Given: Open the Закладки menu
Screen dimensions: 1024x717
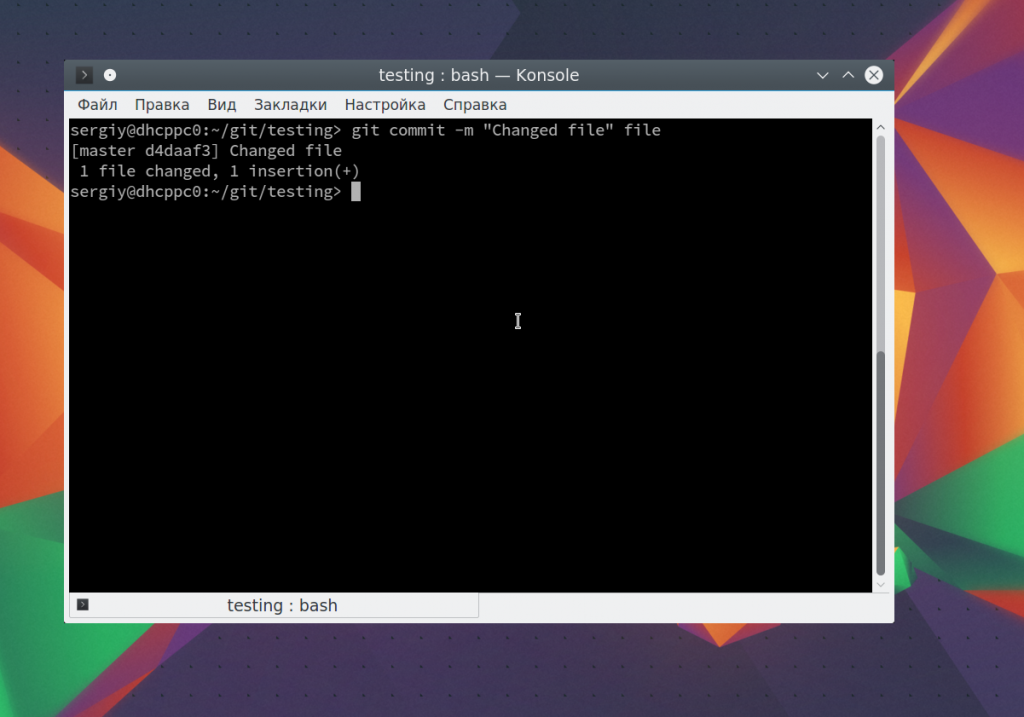Looking at the screenshot, I should coord(290,105).
